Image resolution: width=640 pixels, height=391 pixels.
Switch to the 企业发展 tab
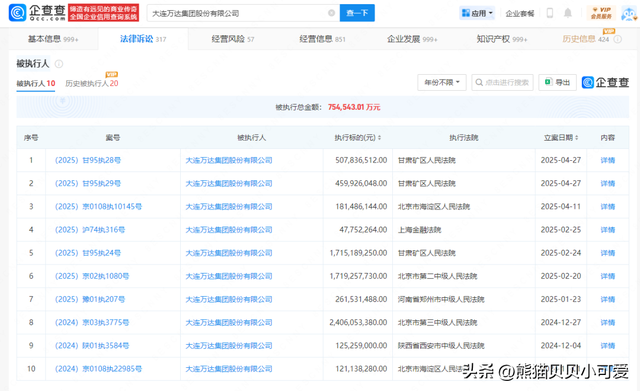pyautogui.click(x=412, y=39)
